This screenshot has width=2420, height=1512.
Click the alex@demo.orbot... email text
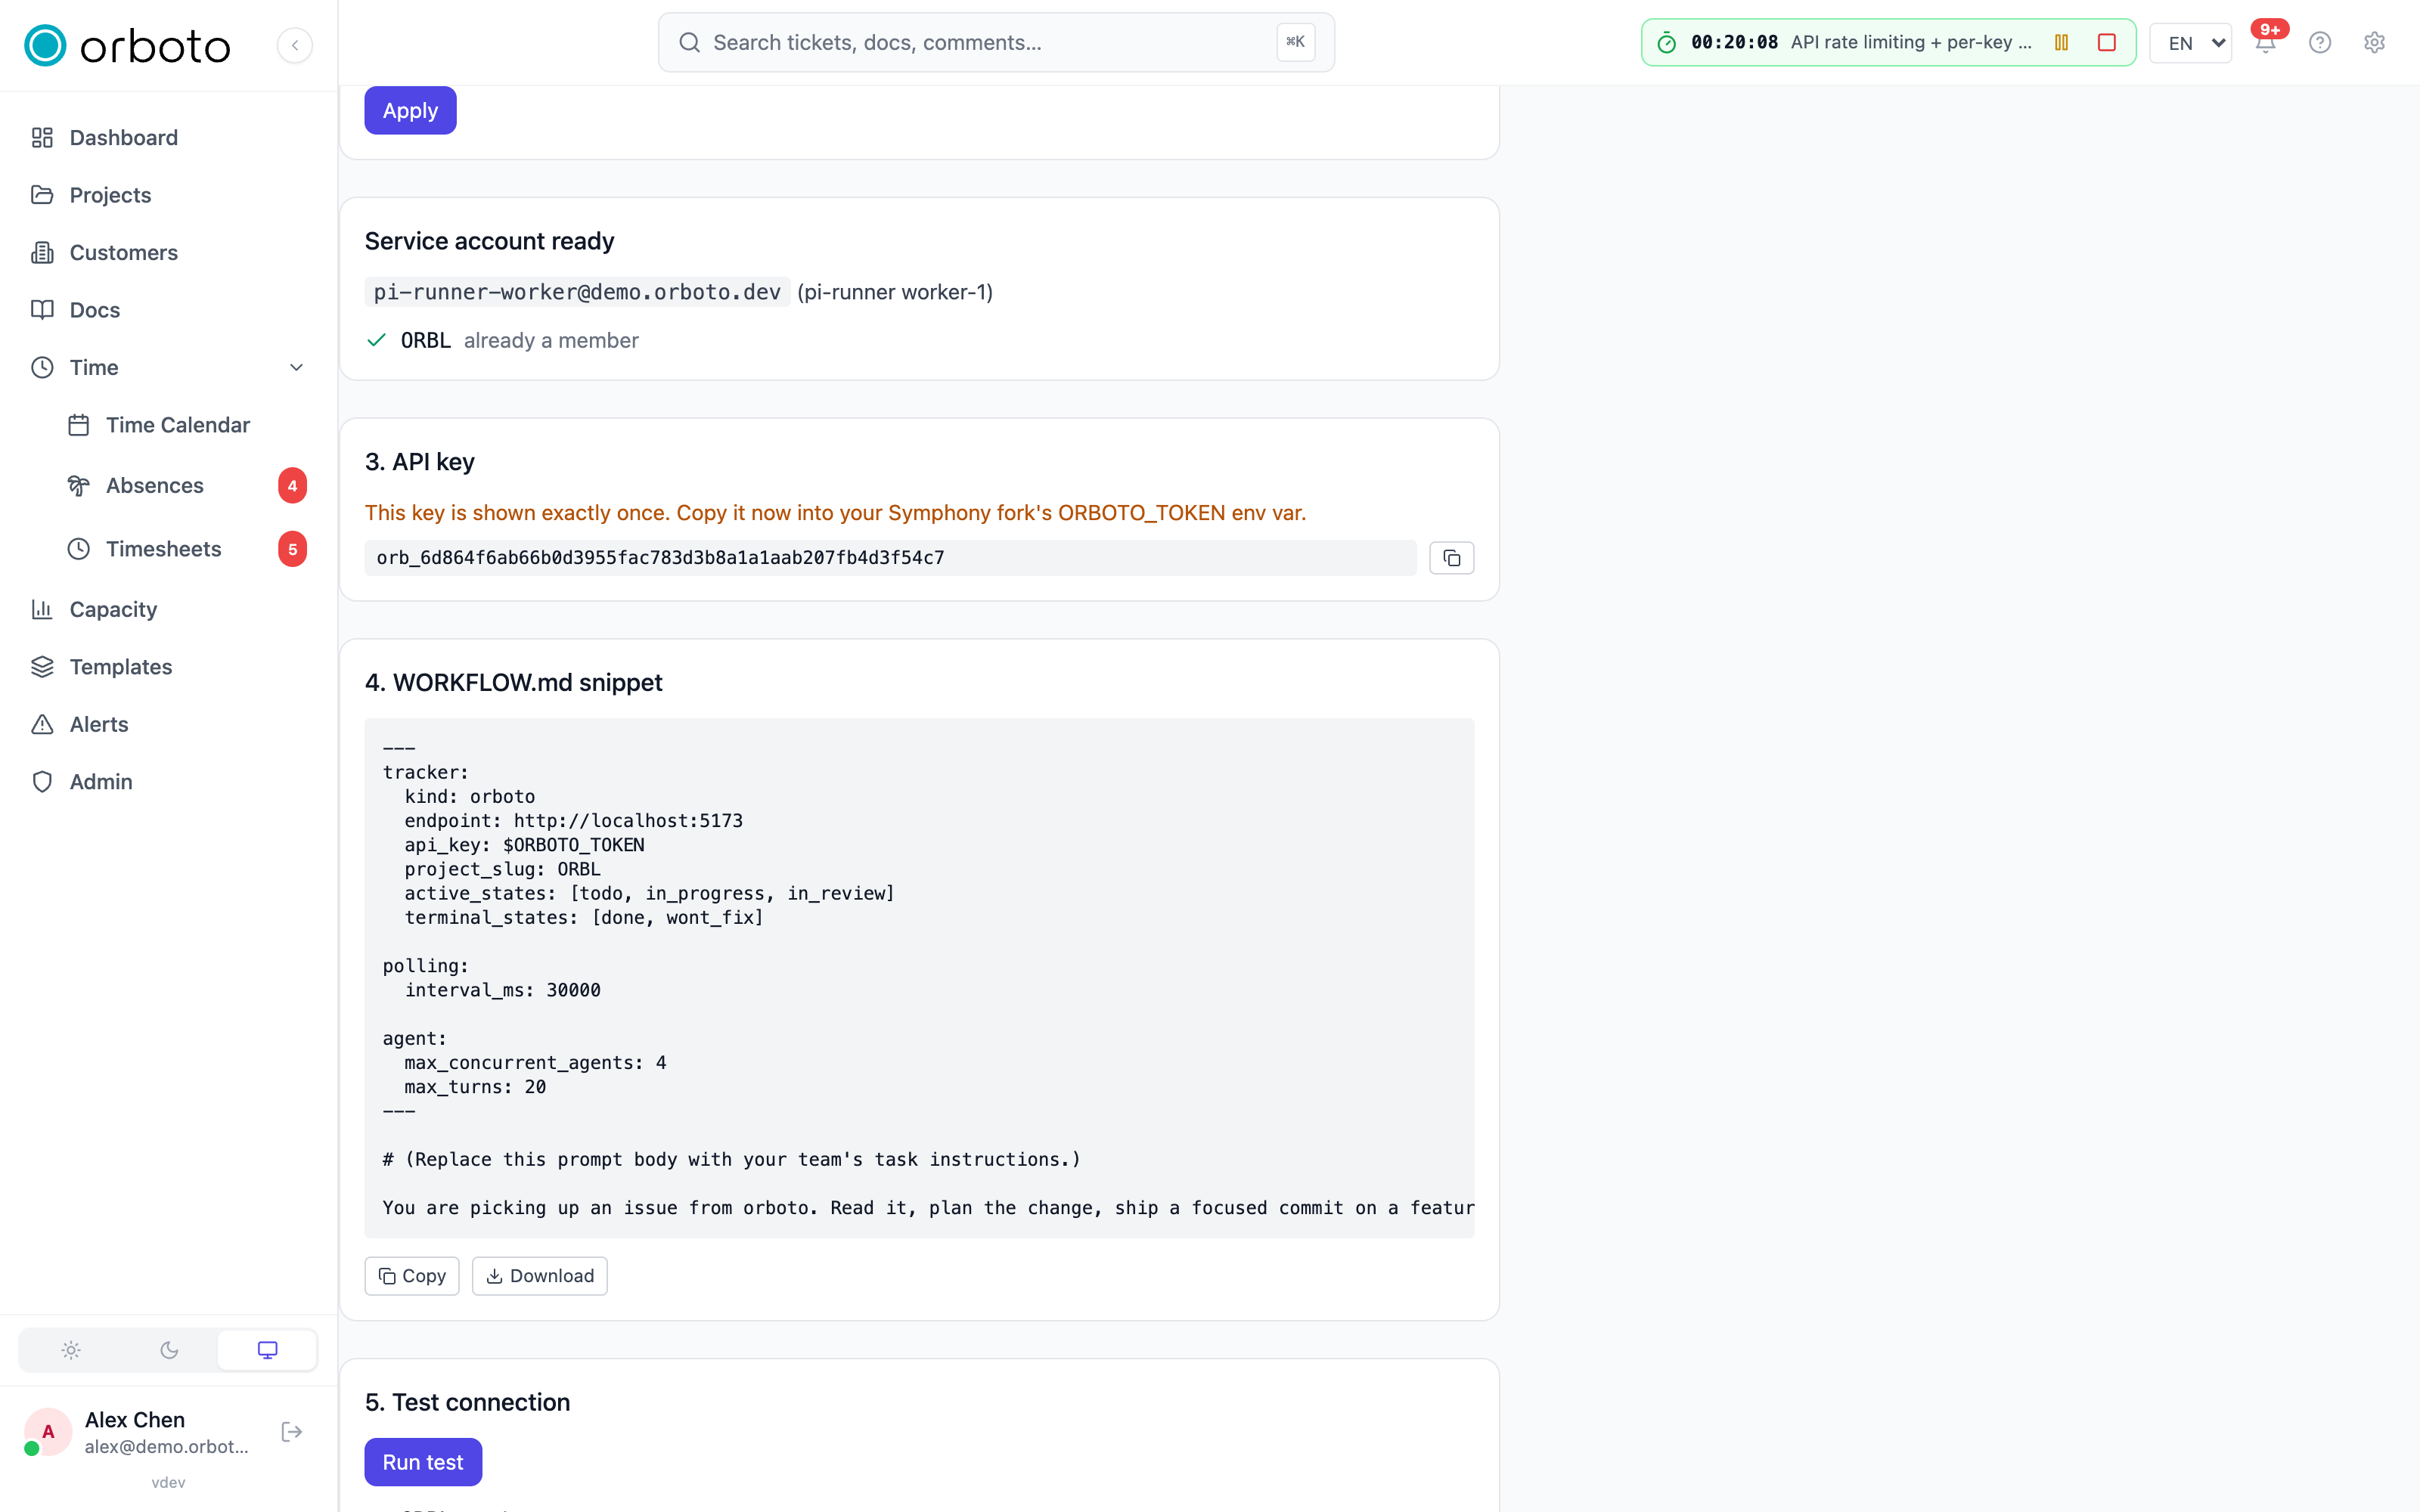point(166,1446)
